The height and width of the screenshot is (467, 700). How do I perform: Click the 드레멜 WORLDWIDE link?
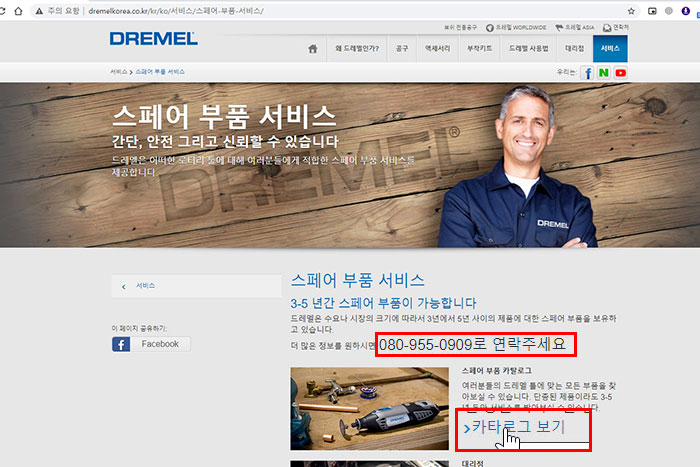[x=516, y=28]
